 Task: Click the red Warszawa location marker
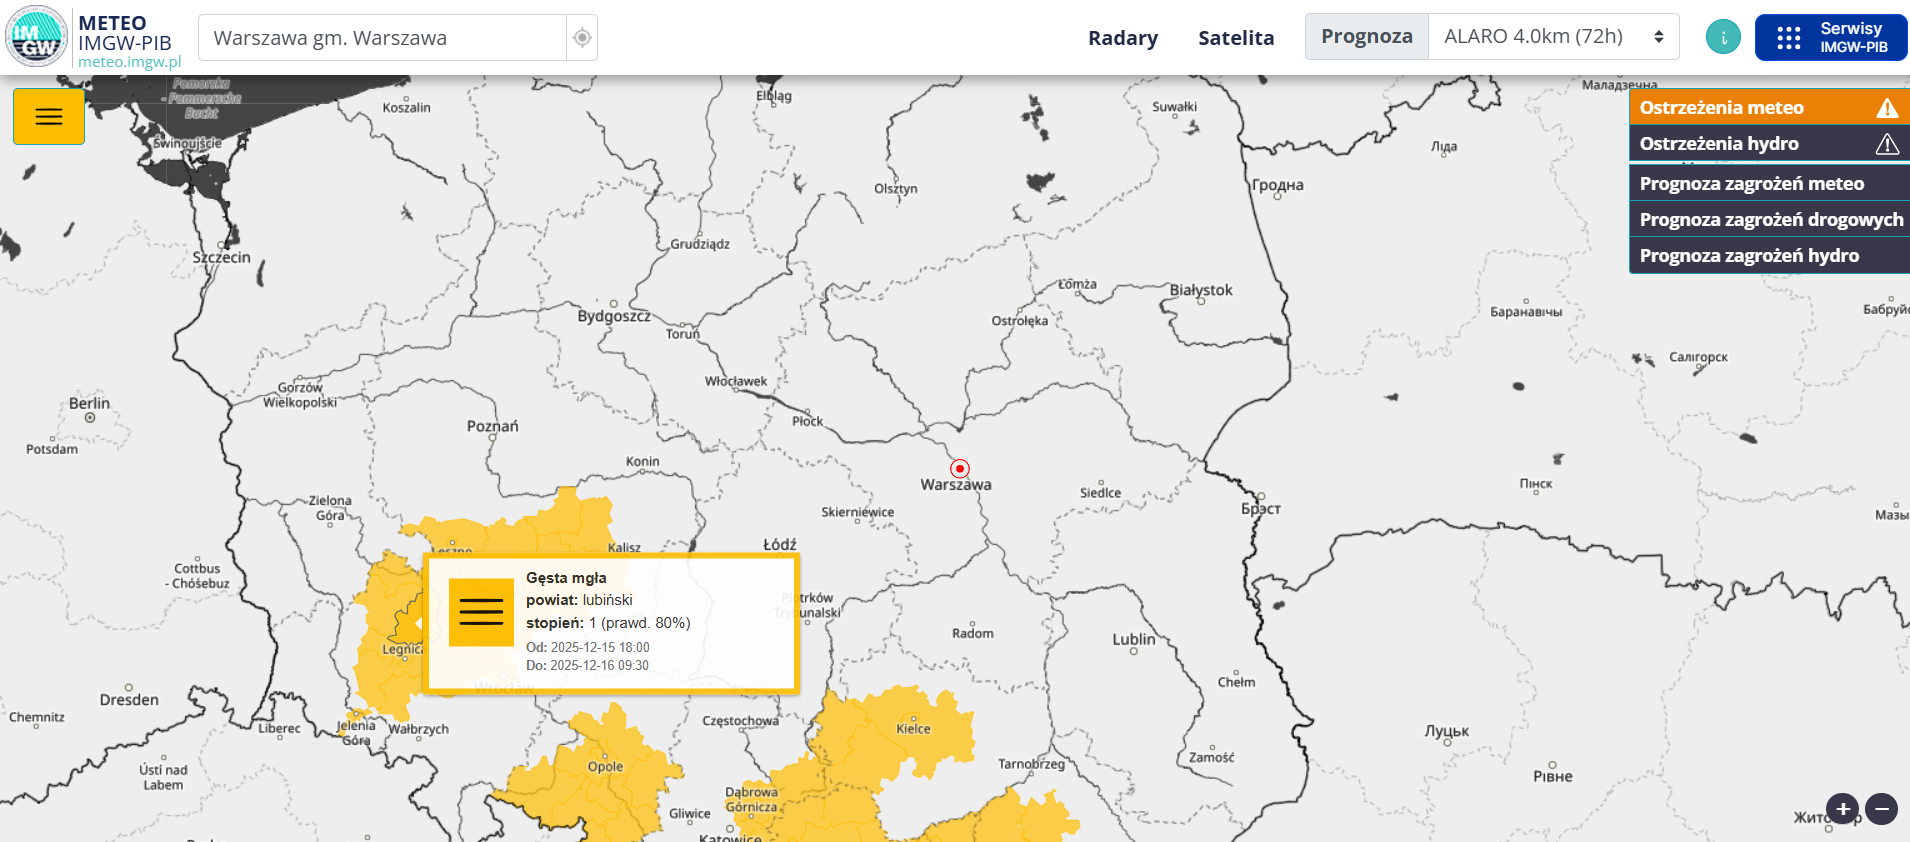click(959, 468)
